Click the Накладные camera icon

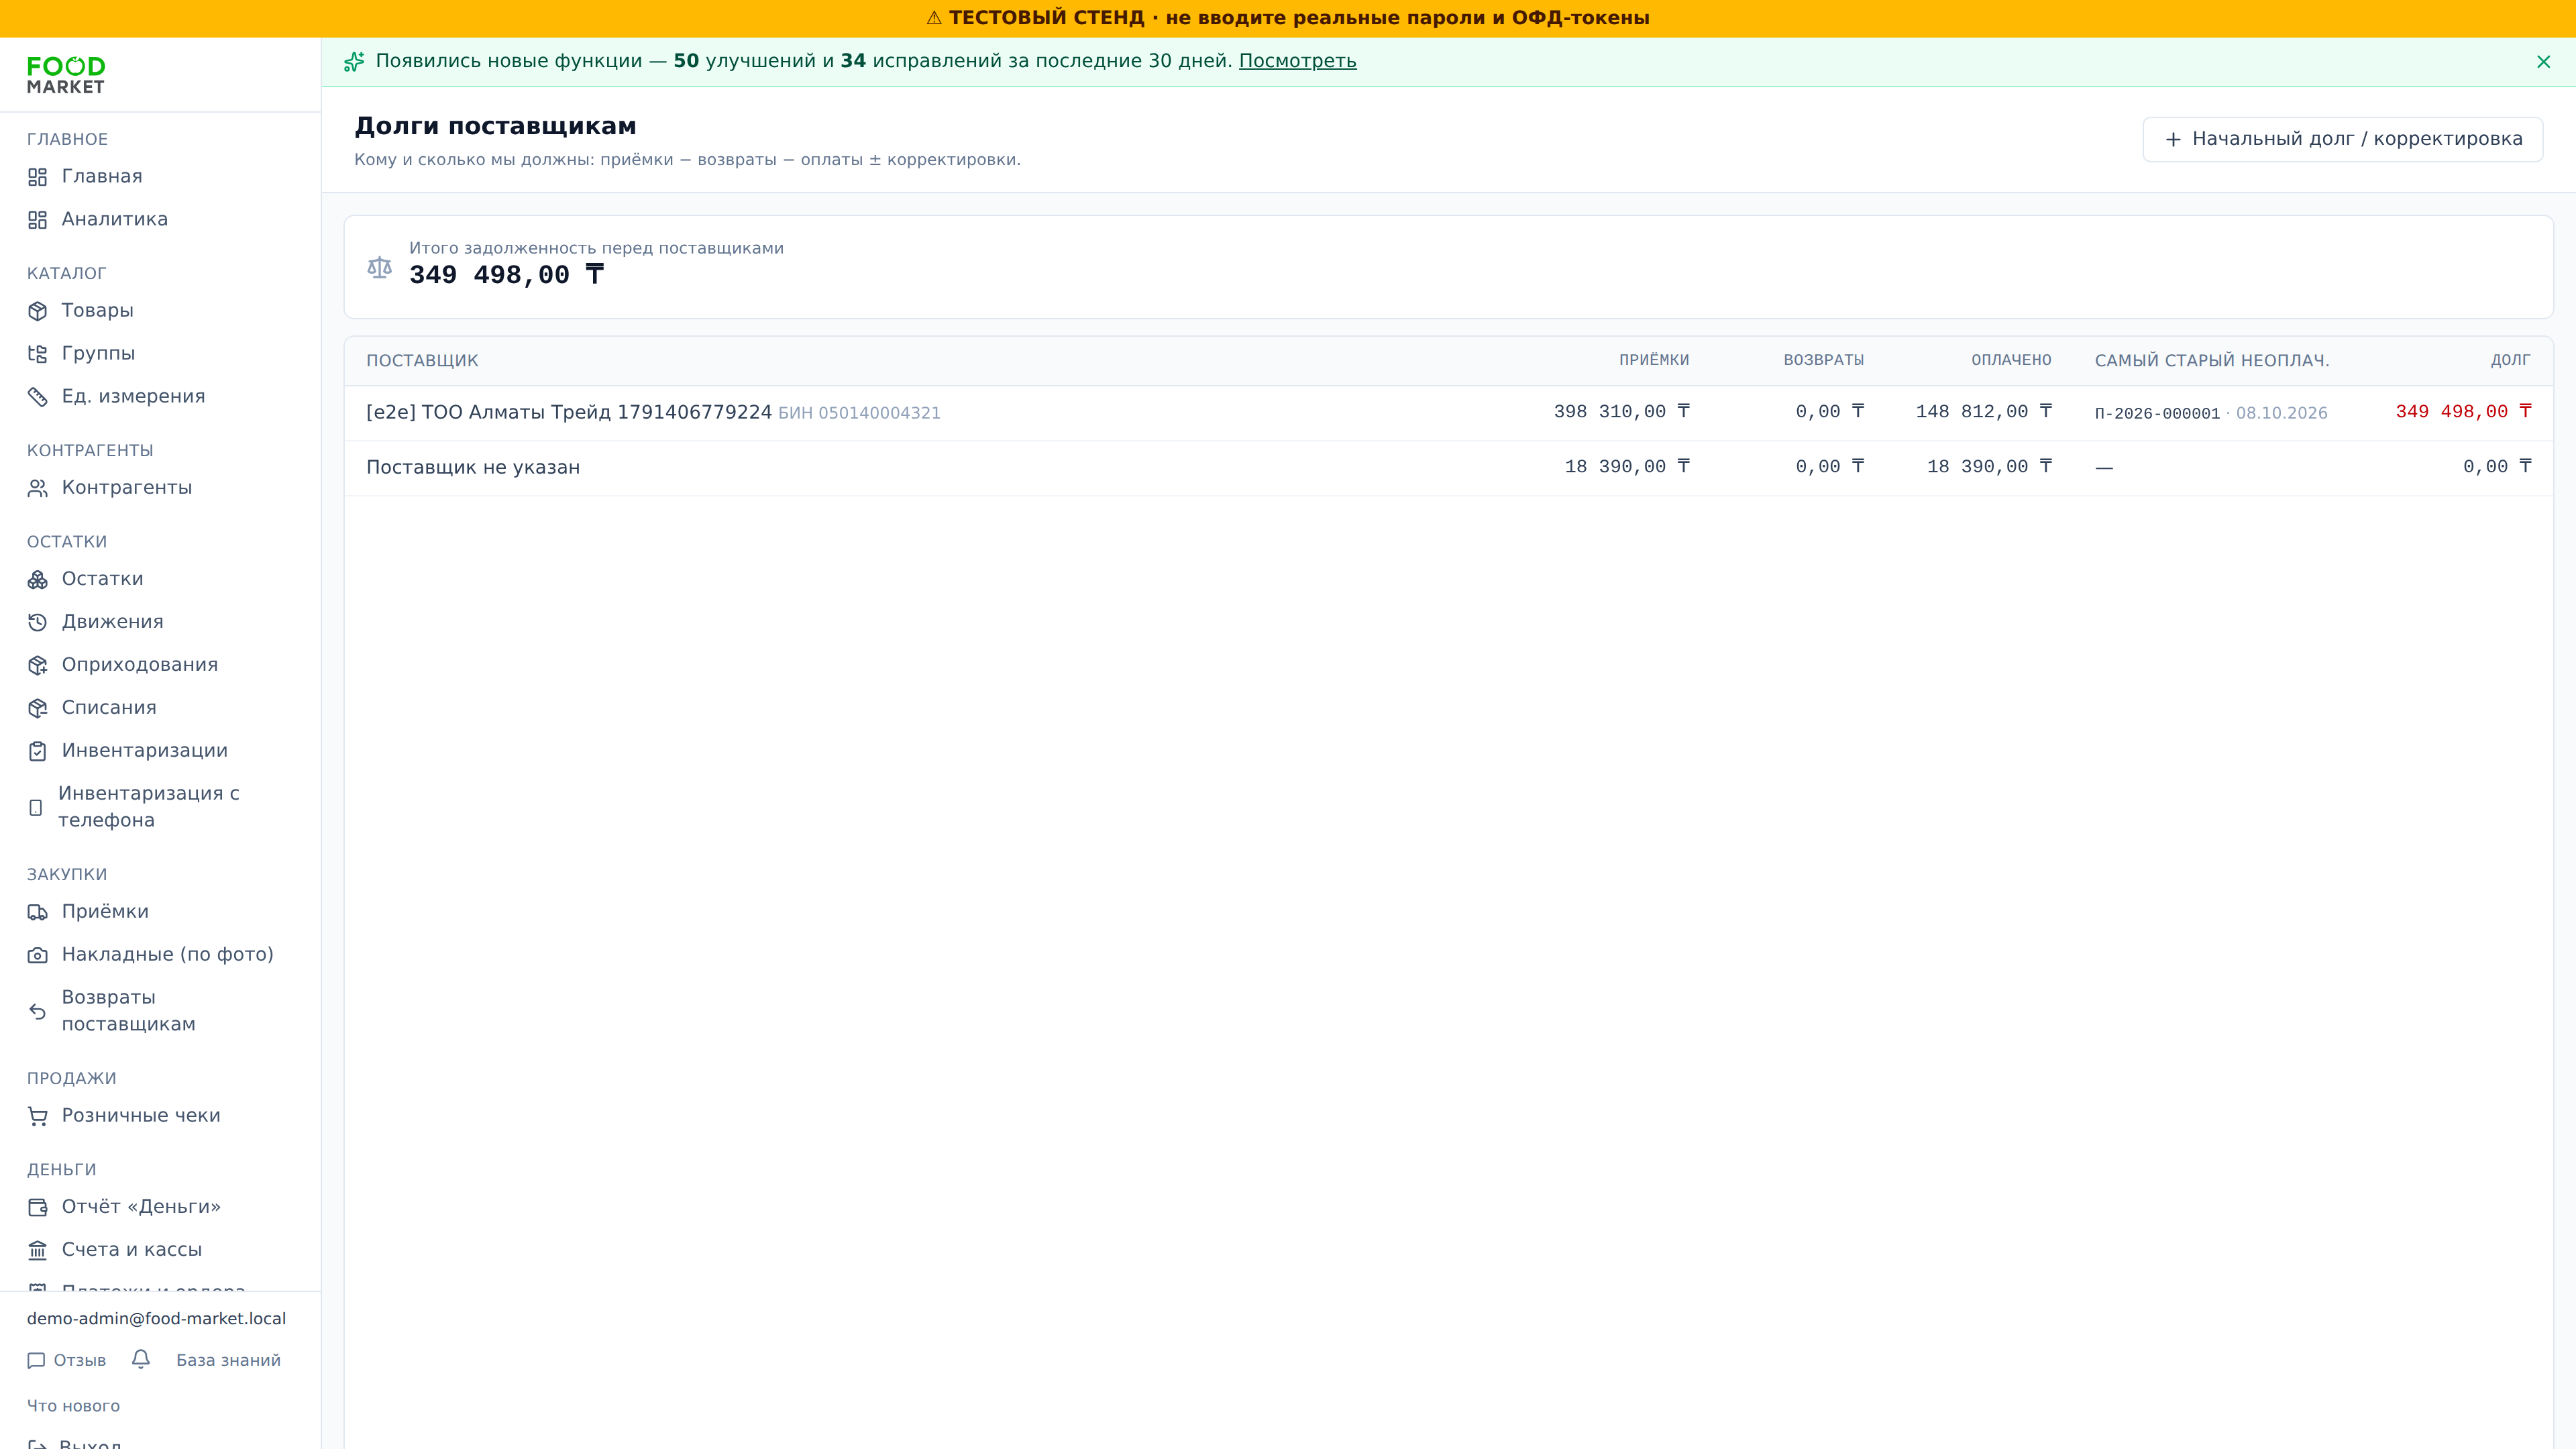point(38,955)
